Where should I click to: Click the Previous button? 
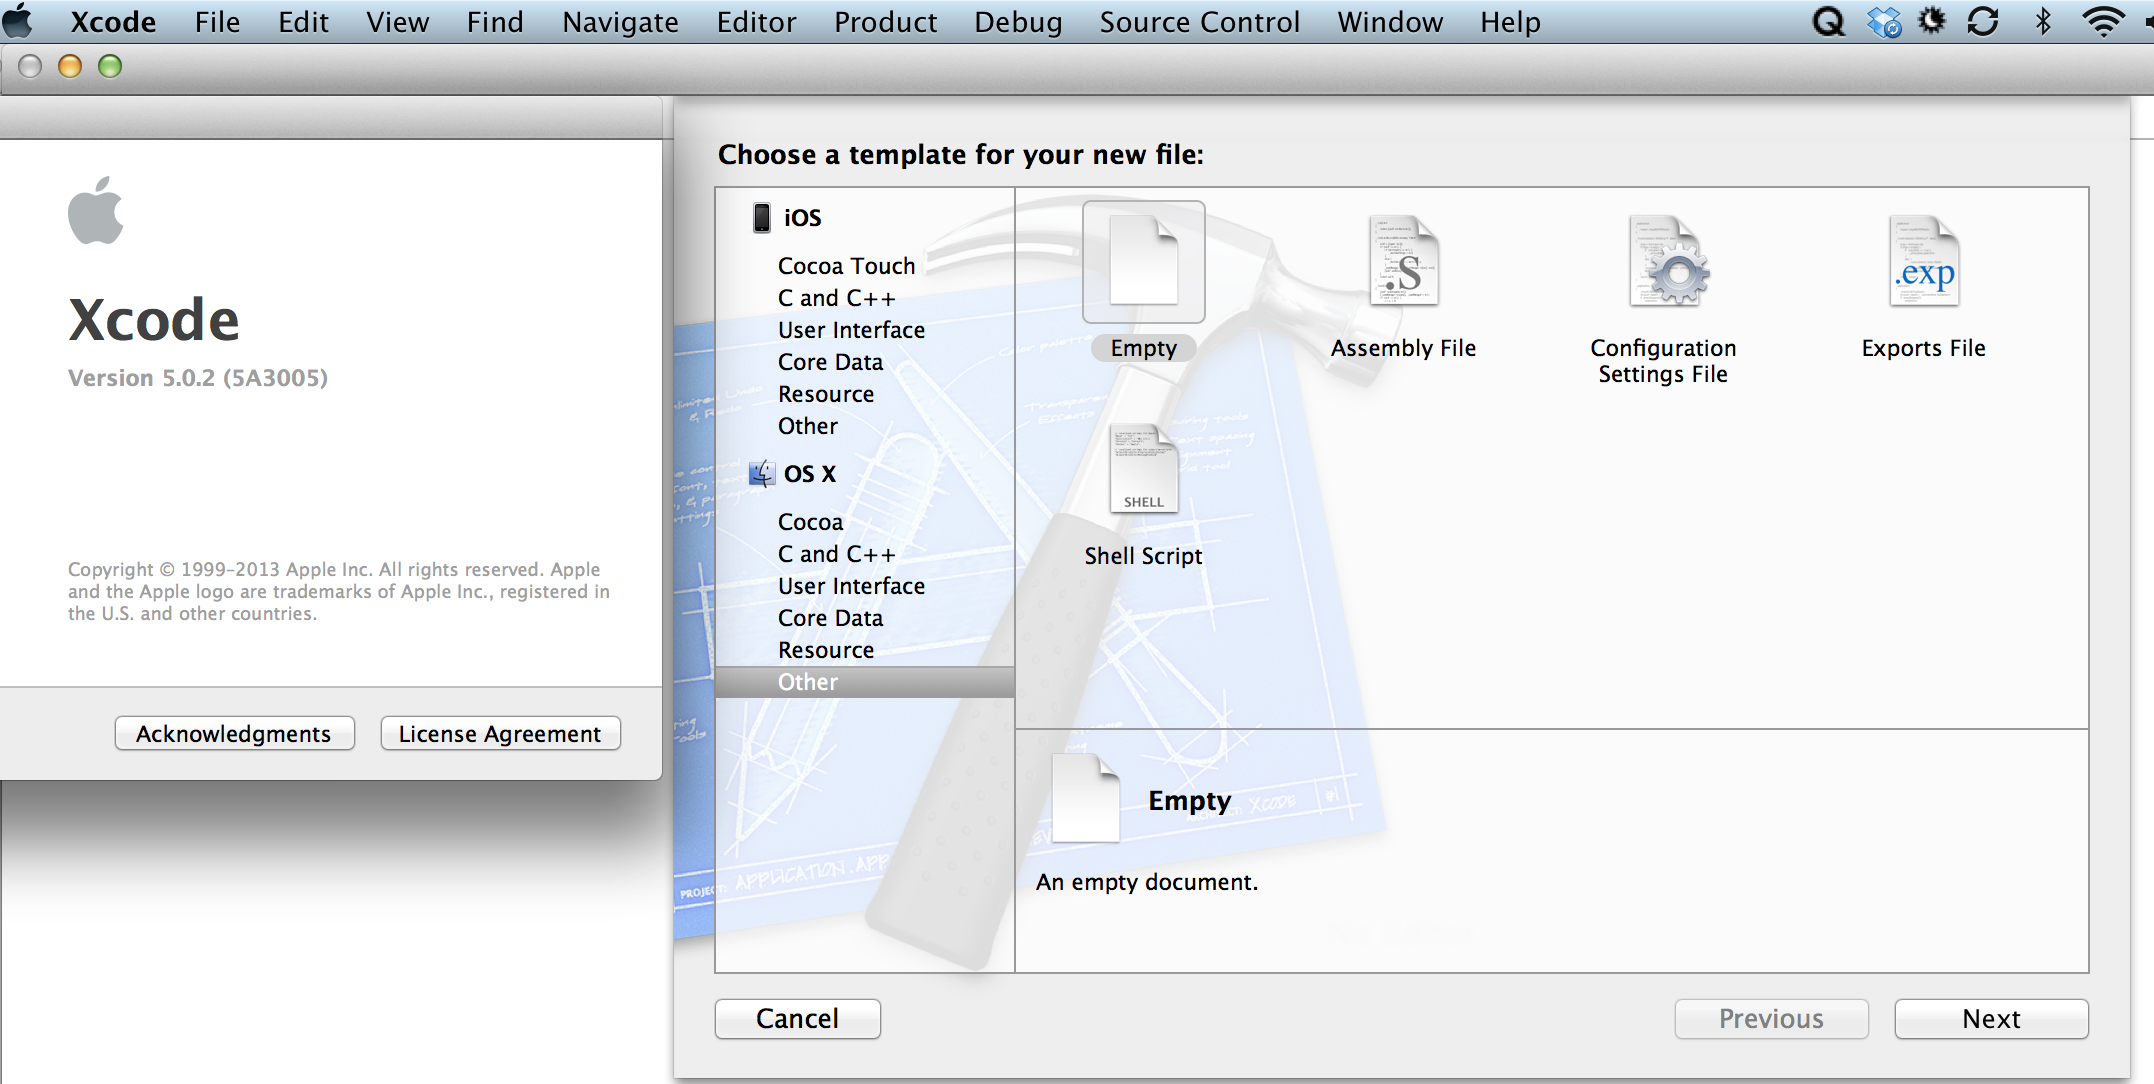point(1771,1019)
